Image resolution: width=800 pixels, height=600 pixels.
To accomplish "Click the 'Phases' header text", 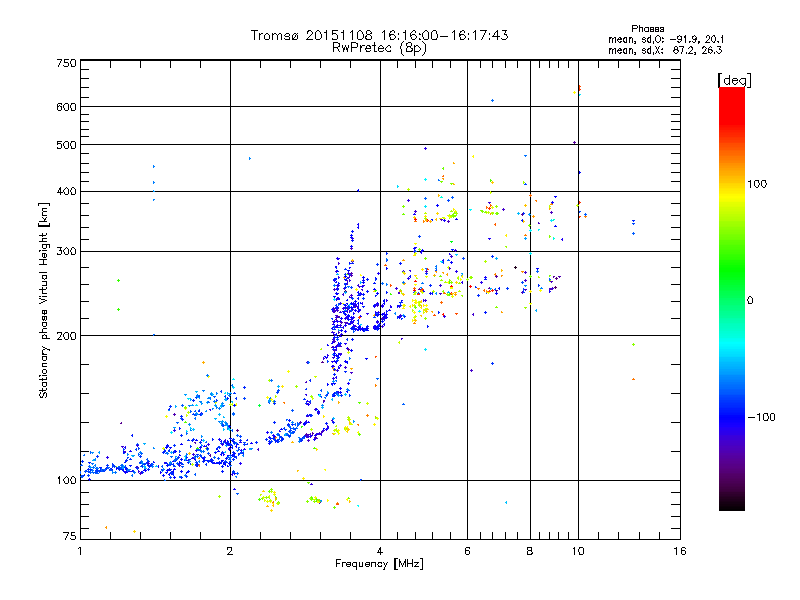I will 647,29.
